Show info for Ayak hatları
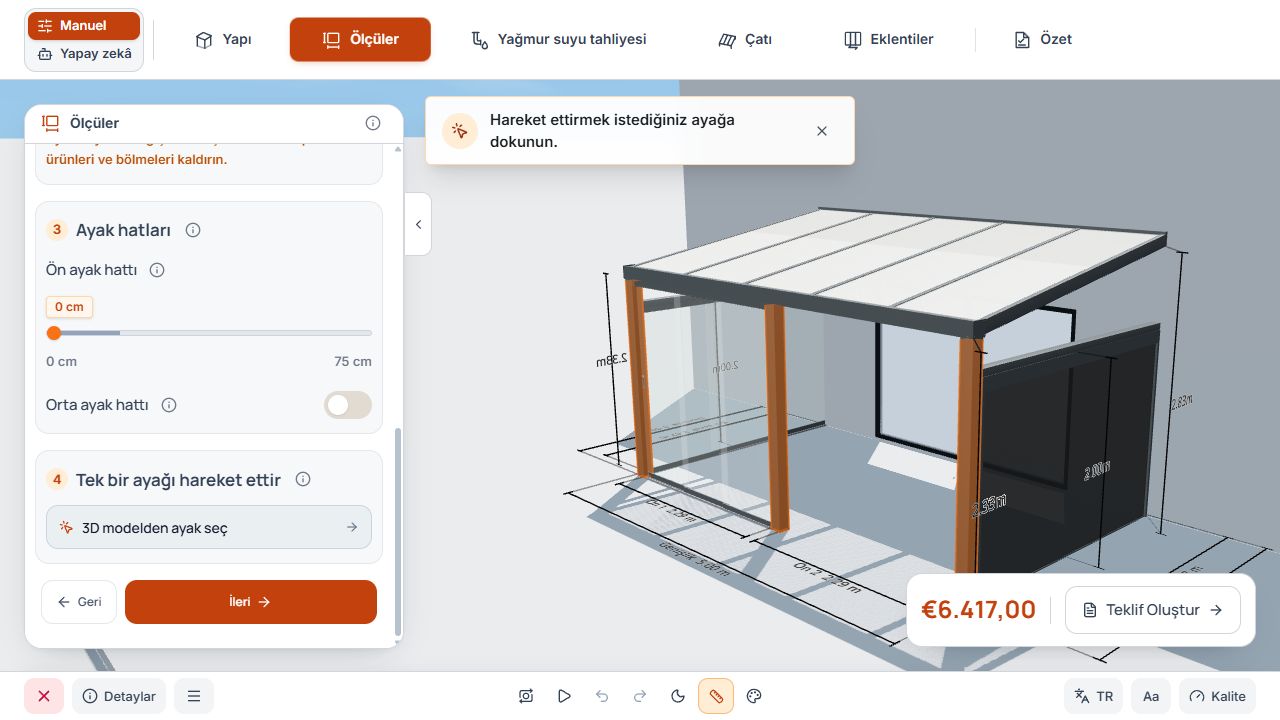The height and width of the screenshot is (720, 1280). (x=193, y=230)
